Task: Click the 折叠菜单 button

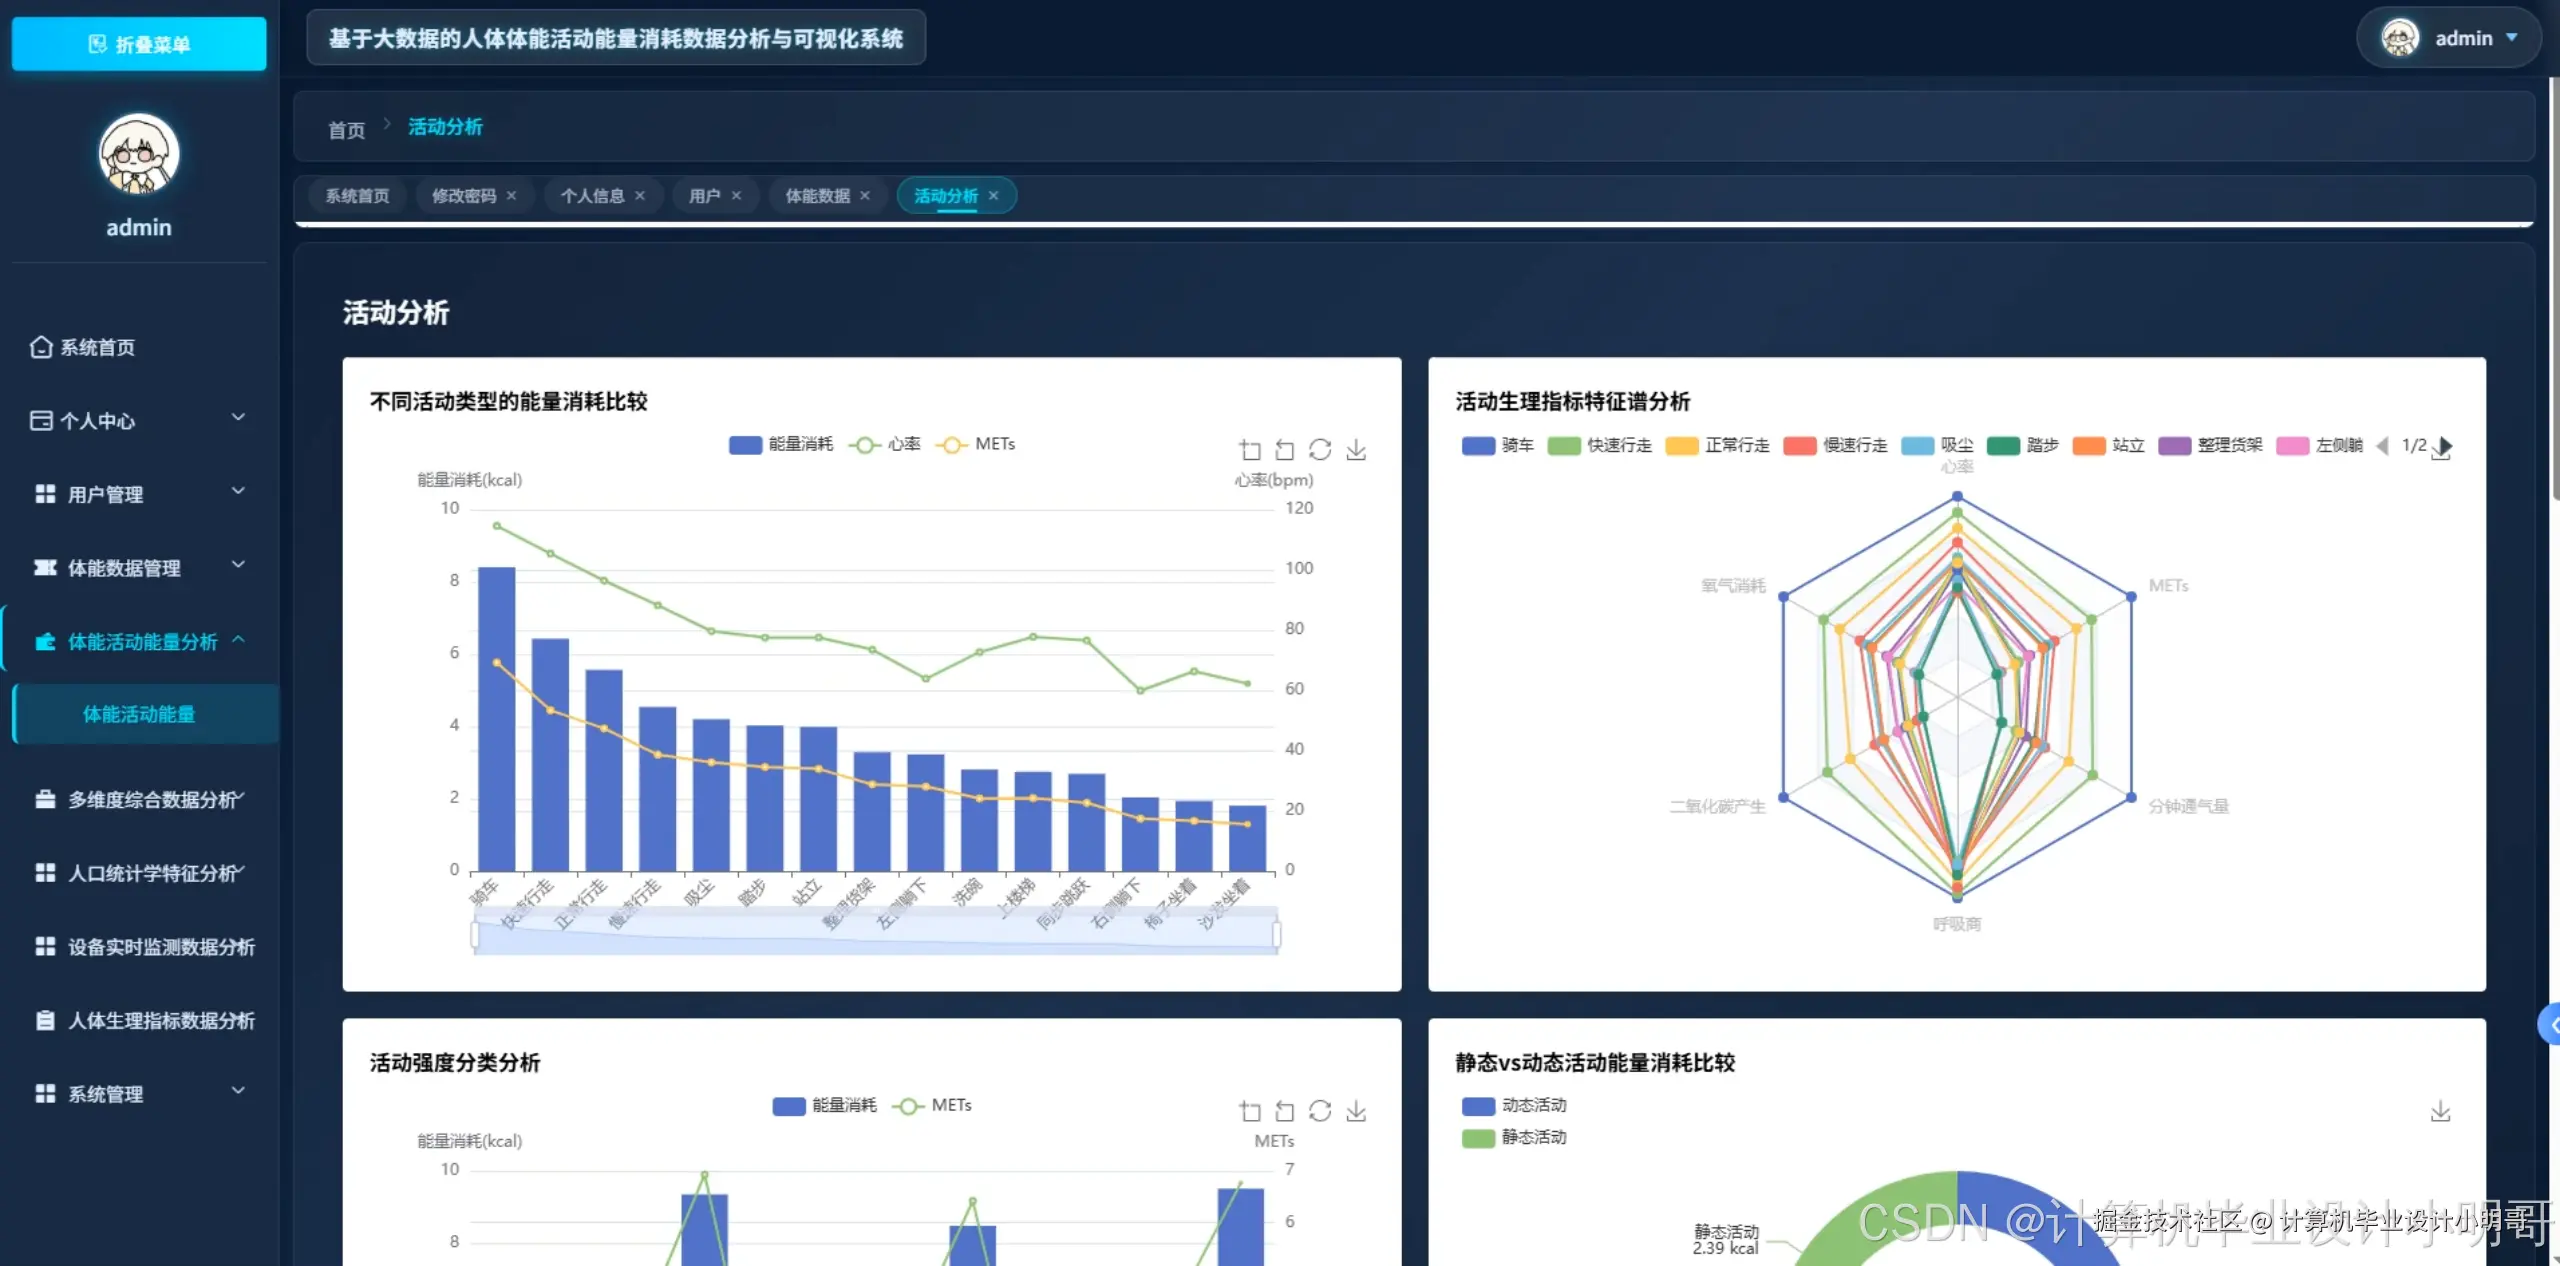Action: [x=139, y=44]
